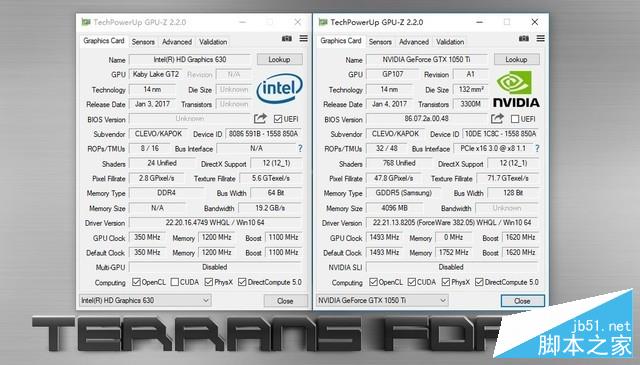This screenshot has width=640, height=365.
Task: Switch to the Advanced tab in the NVIDIA window
Action: click(414, 42)
